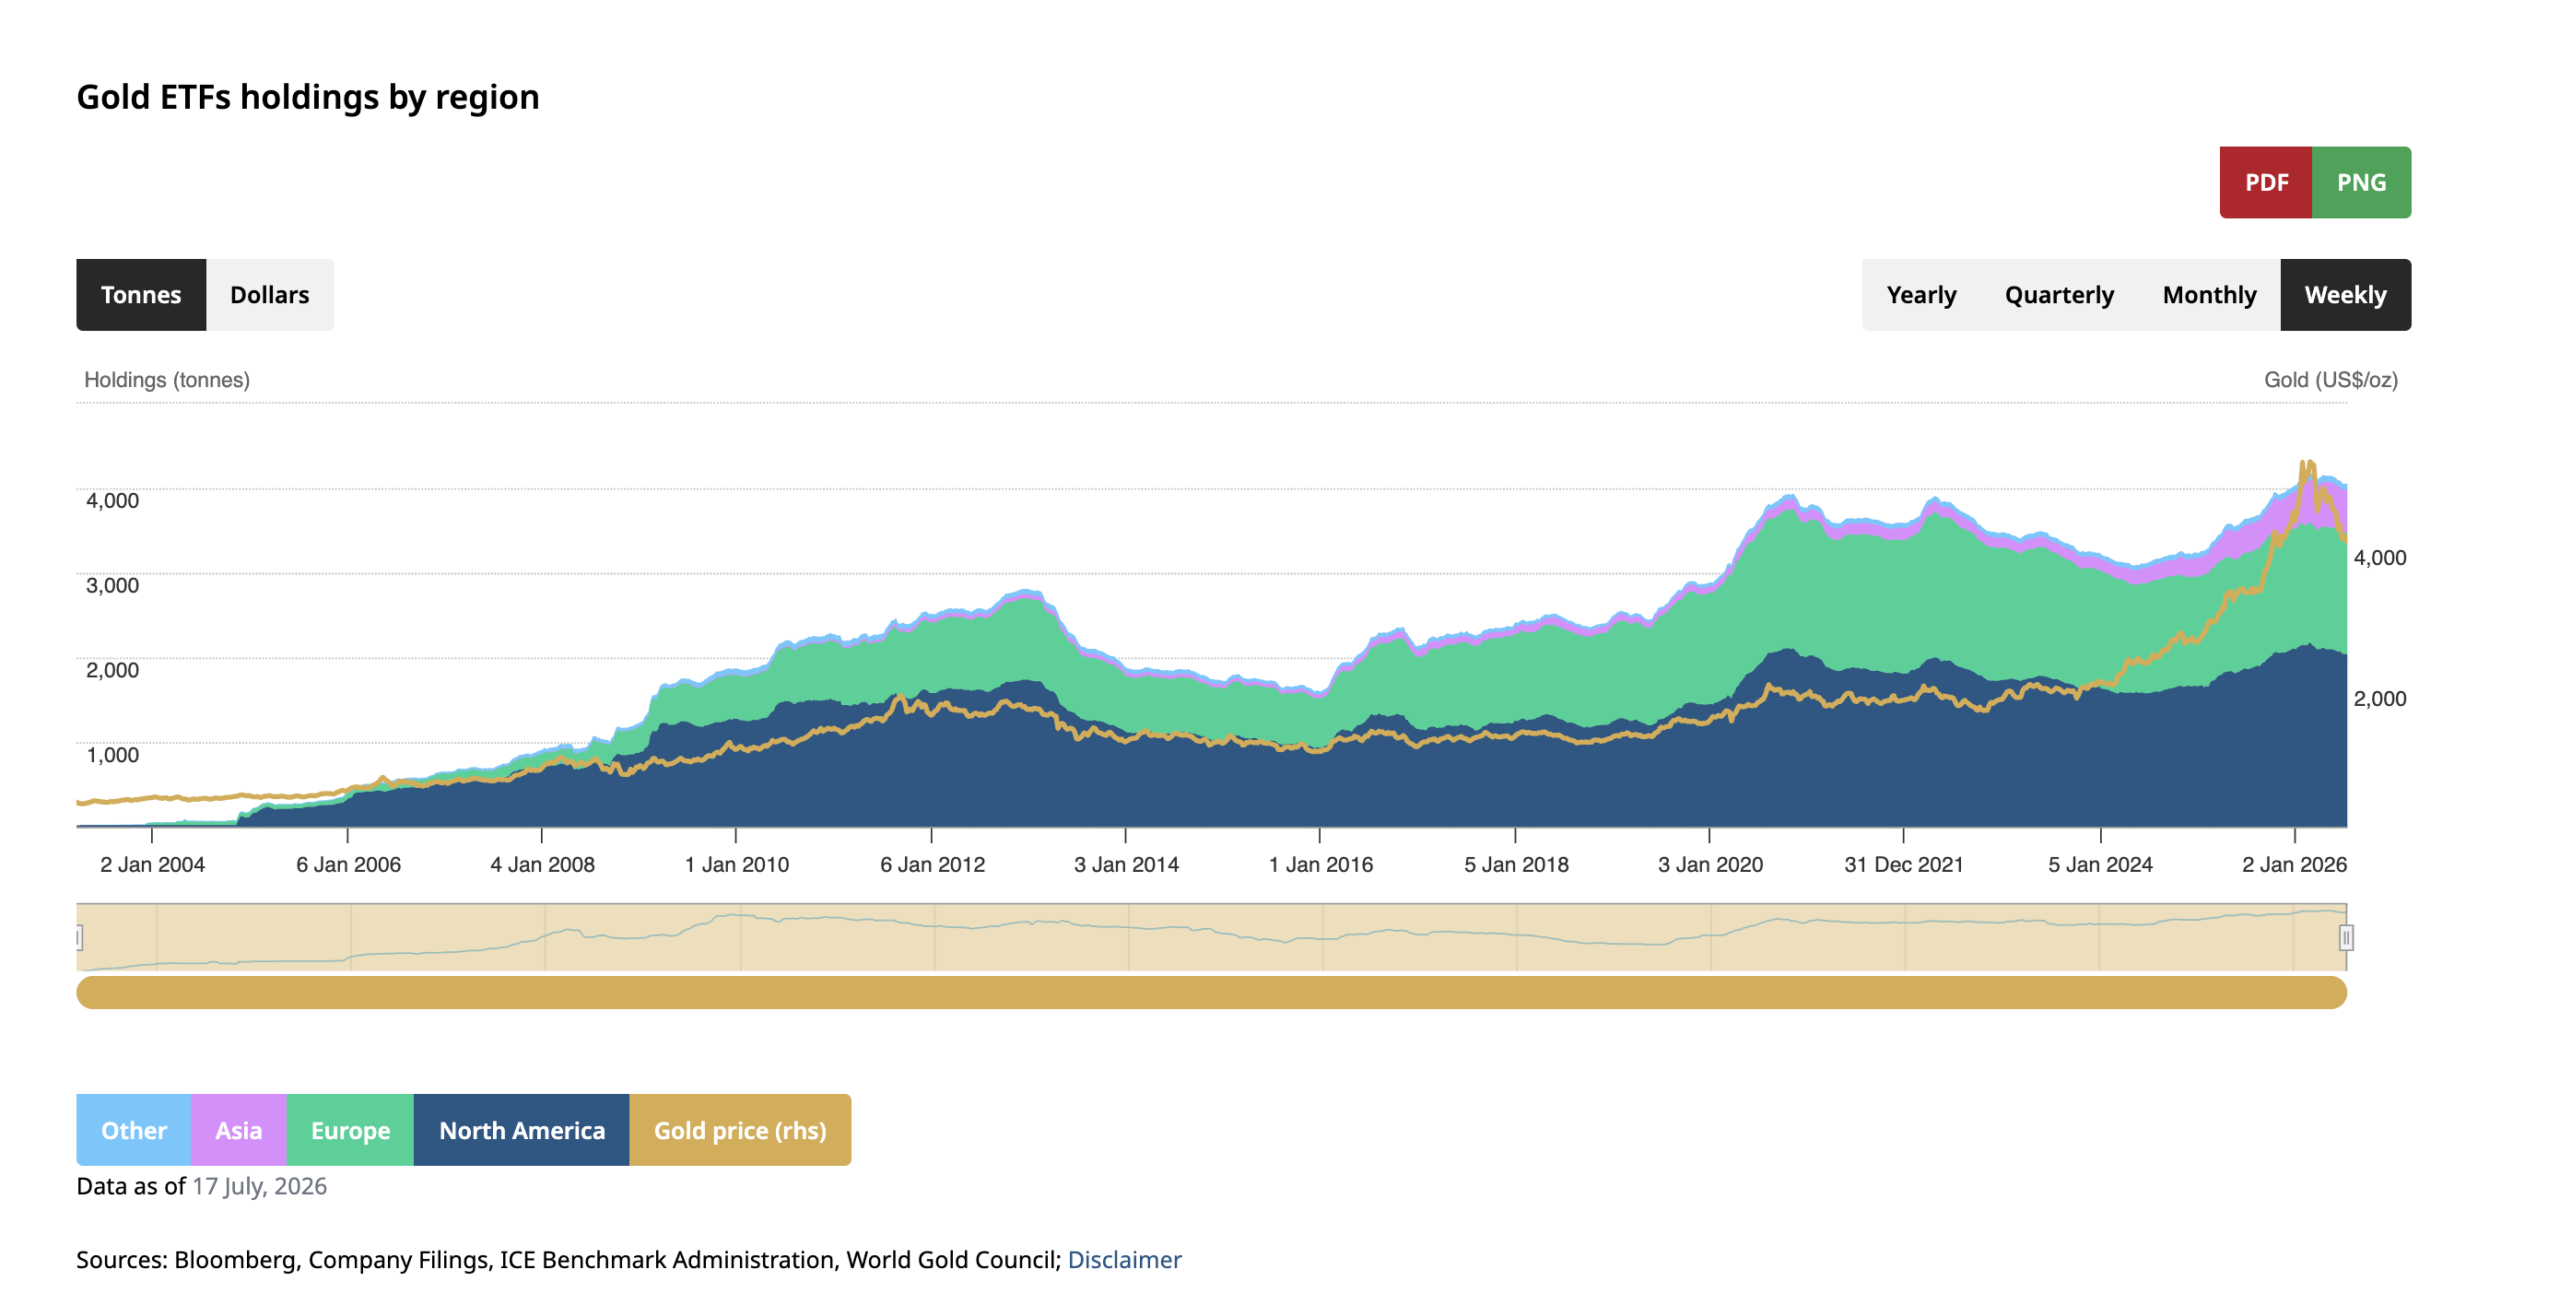This screenshot has width=2560, height=1305.
Task: Open the Disclaimer link
Action: click(x=1124, y=1259)
